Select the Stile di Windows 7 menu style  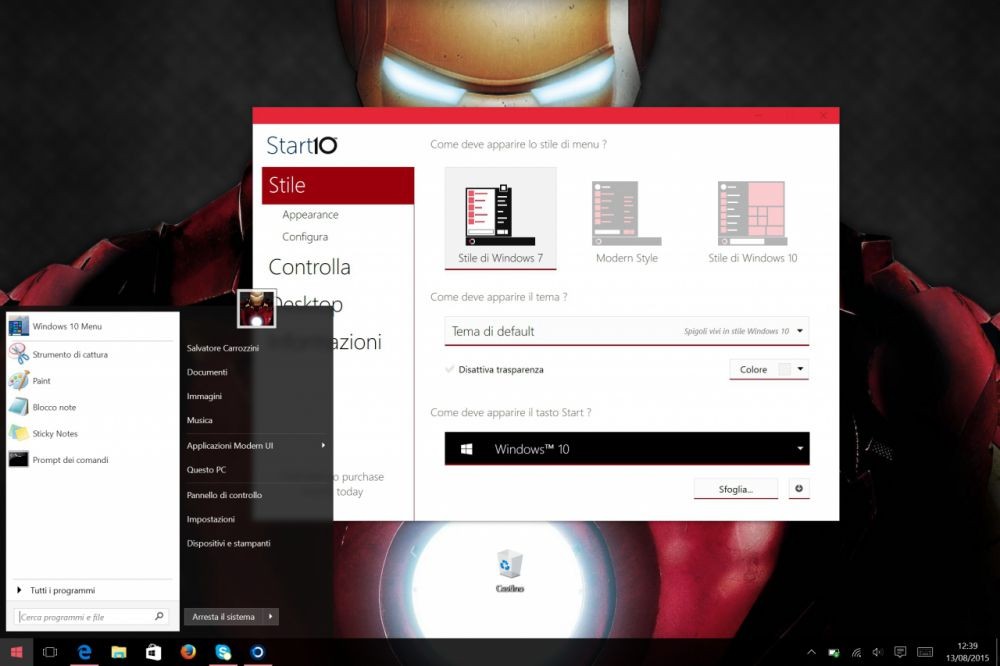click(500, 218)
